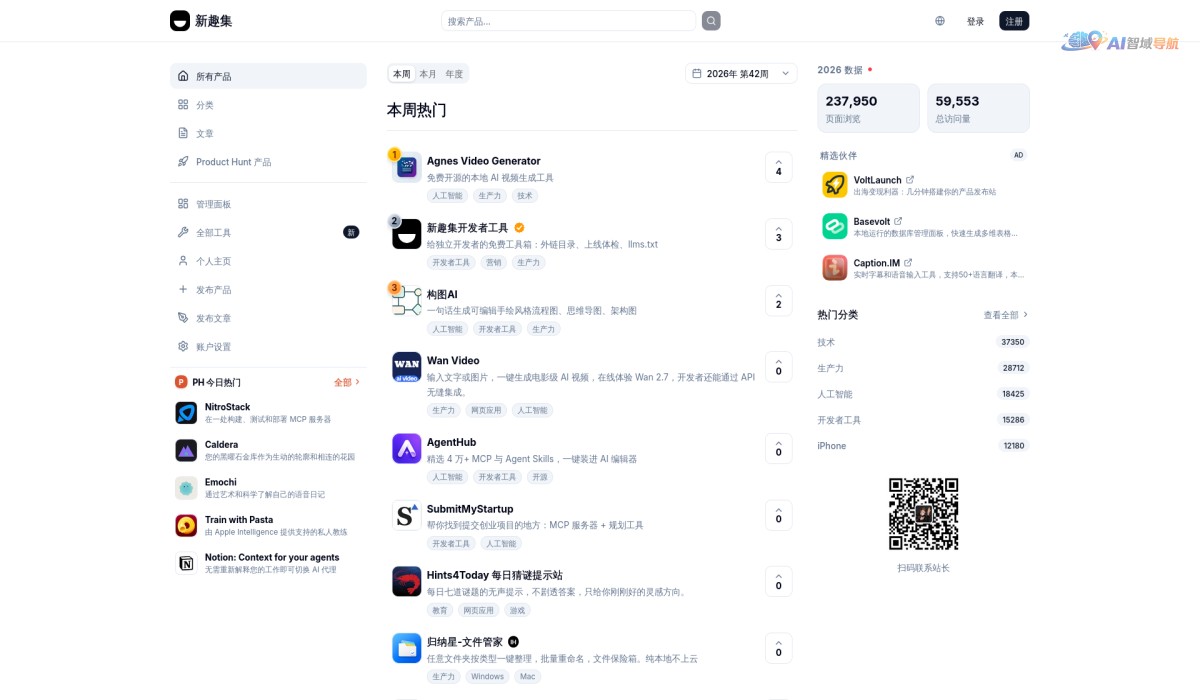Click the 注册 button
The image size is (1200, 700).
(x=1014, y=21)
